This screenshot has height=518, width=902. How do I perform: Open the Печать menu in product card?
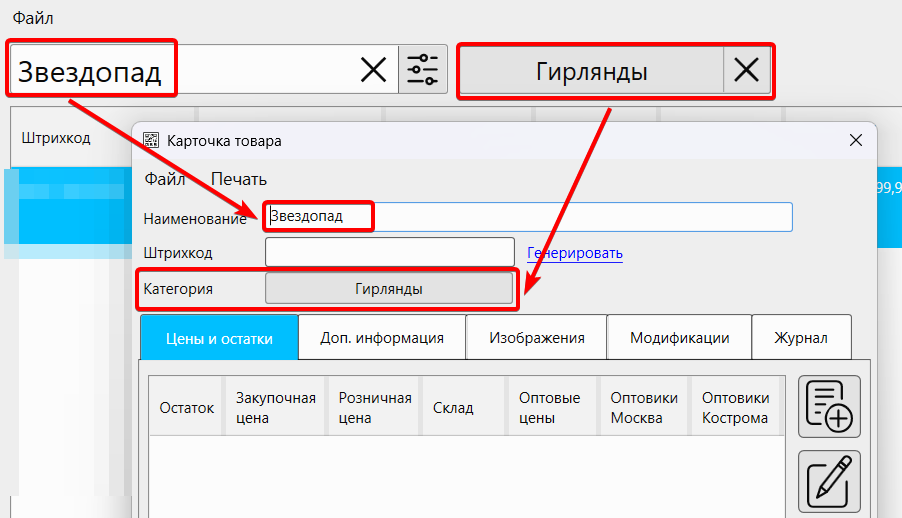click(238, 180)
